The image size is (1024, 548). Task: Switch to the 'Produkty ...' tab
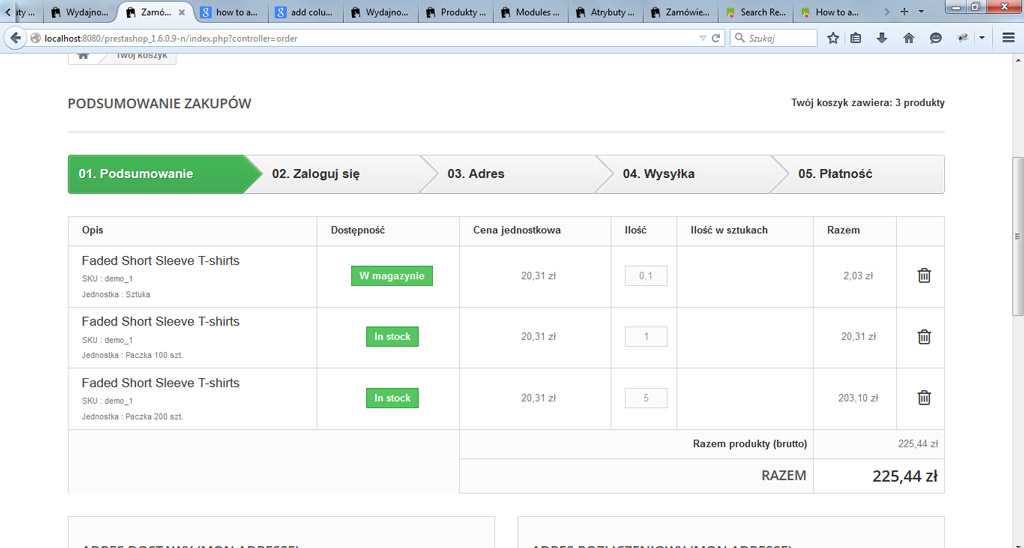tap(456, 12)
